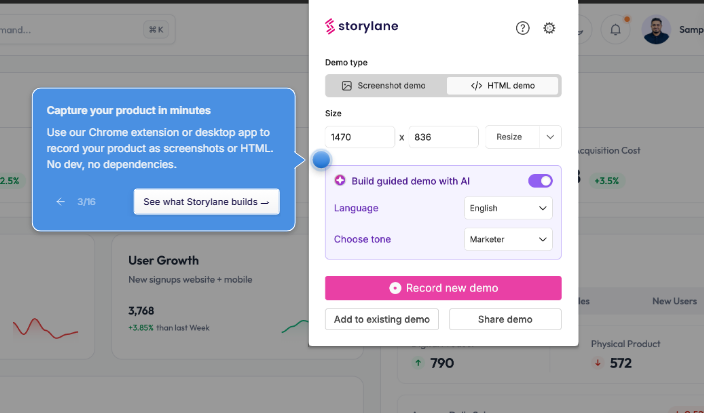This screenshot has width=704, height=413.
Task: Click the blue hotspot beacon dot
Action: point(321,160)
